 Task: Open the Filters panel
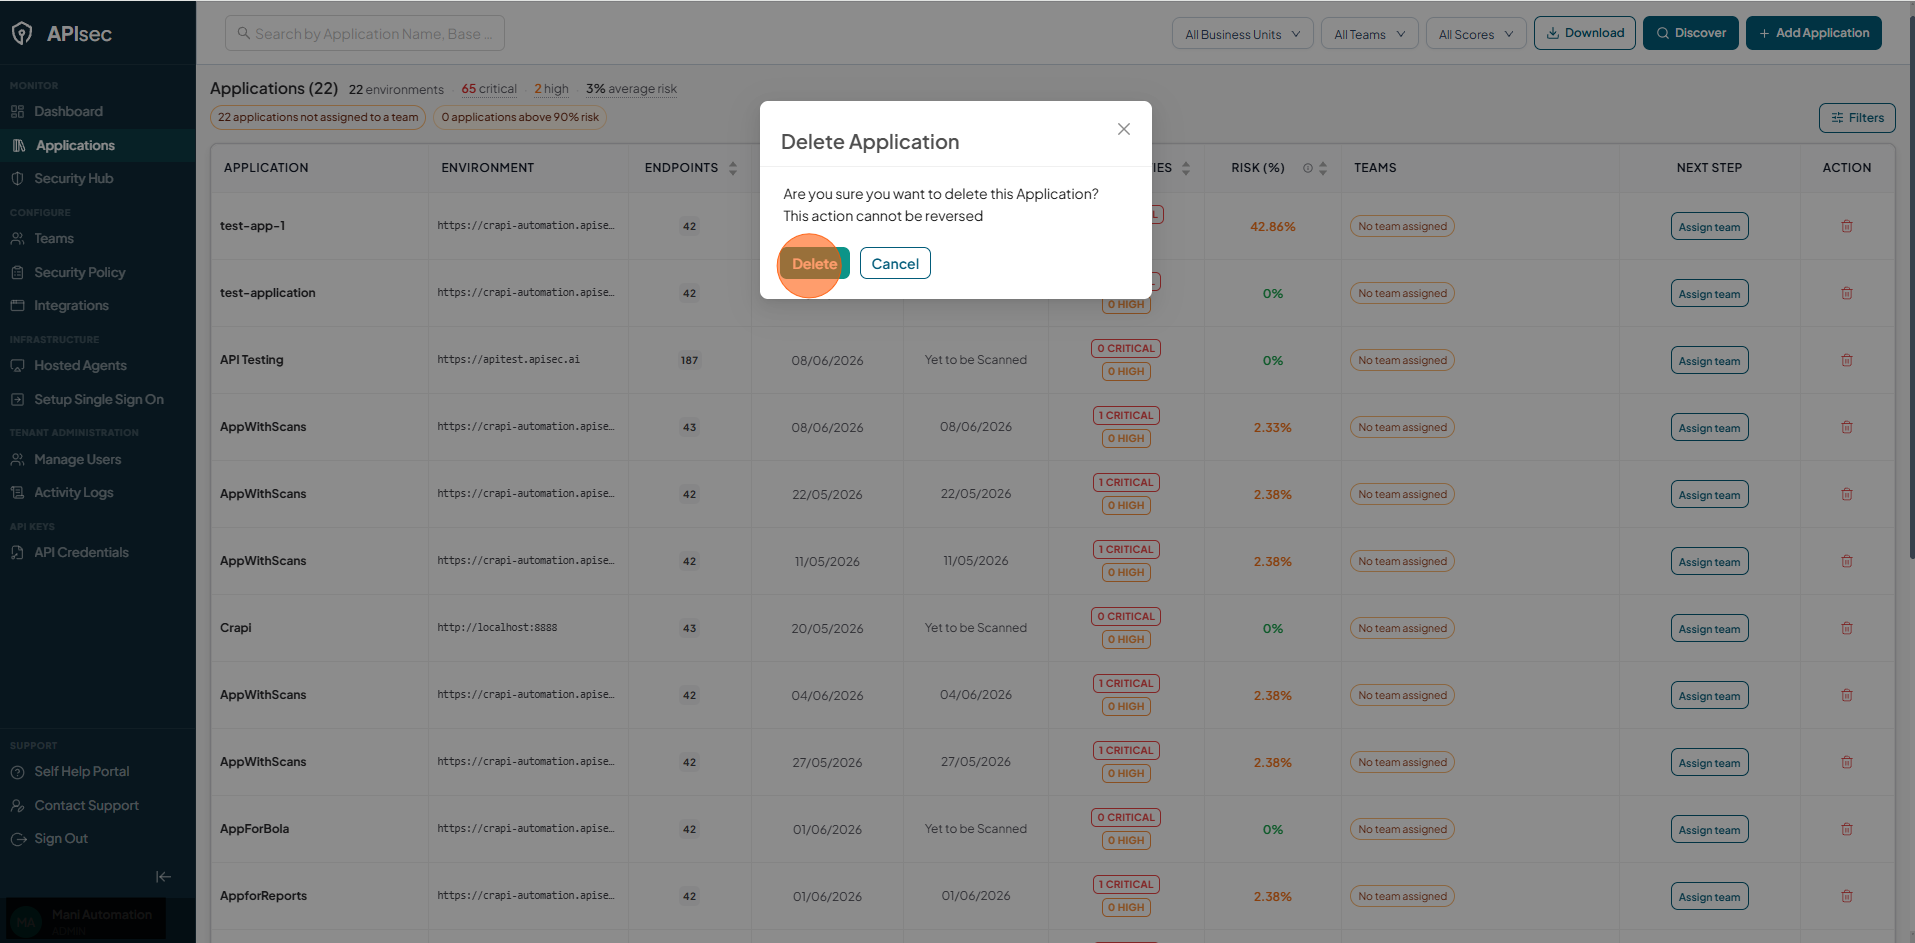[x=1857, y=118]
